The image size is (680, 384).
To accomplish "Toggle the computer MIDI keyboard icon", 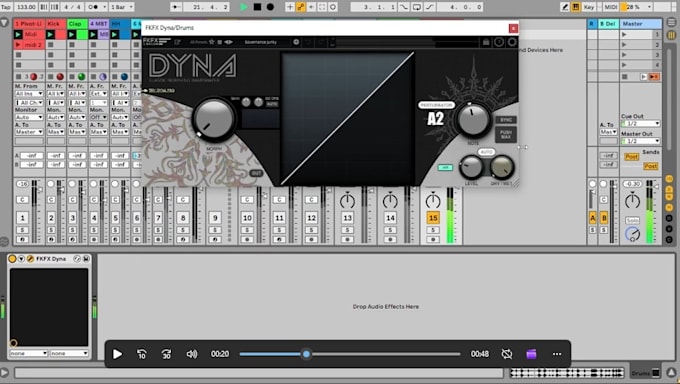I will [576, 7].
